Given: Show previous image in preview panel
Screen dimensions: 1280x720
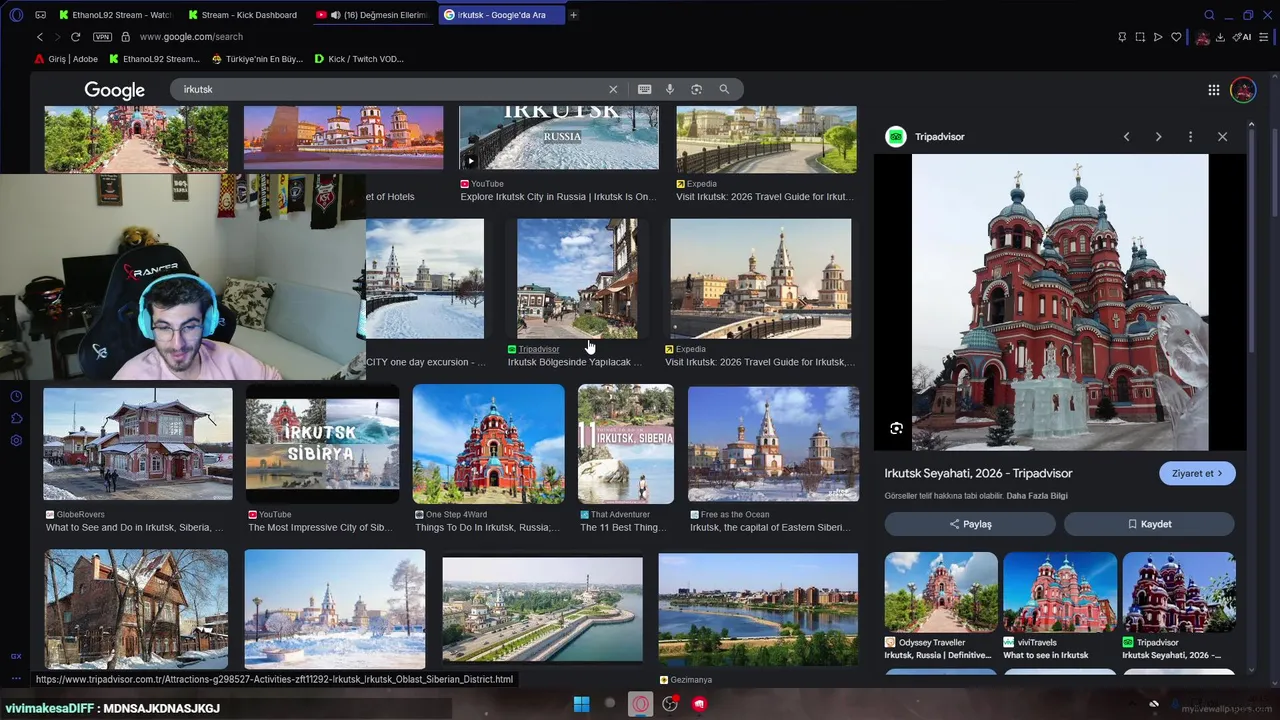Looking at the screenshot, I should click(x=1126, y=137).
